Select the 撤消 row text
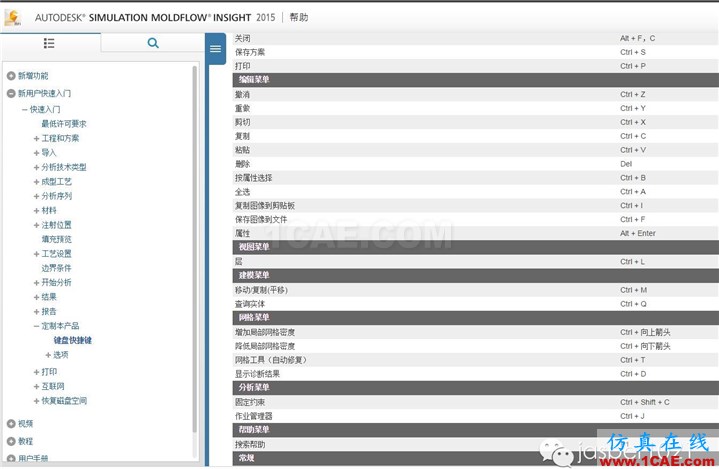 243,94
